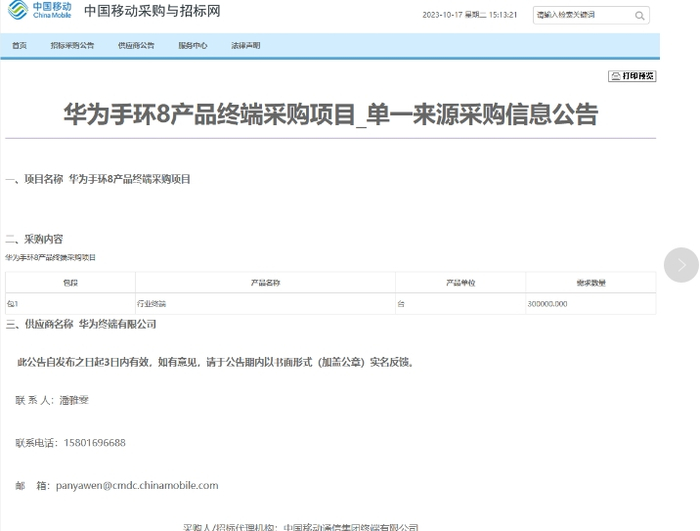Click the next arrow circle button
Viewport: 700px width, 531px height.
click(681, 265)
